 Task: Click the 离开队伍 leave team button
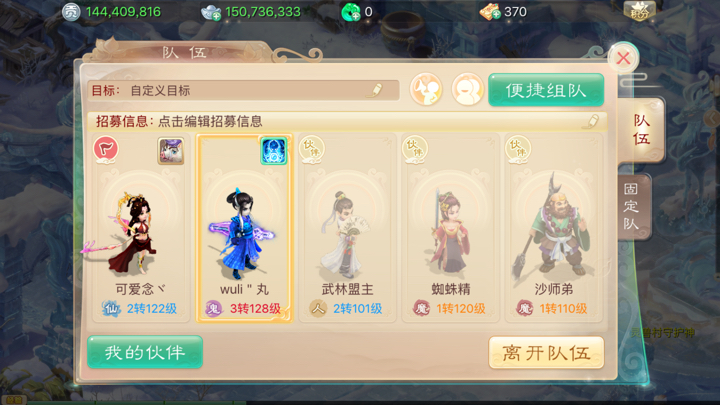[546, 353]
